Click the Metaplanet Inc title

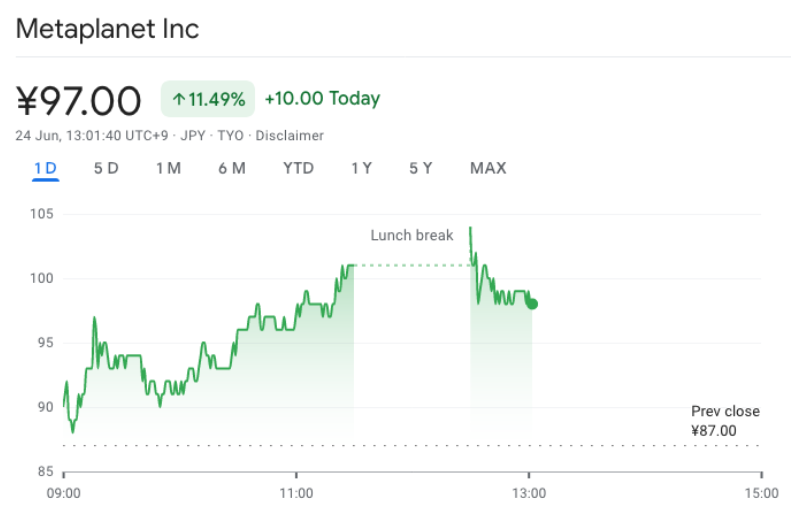pos(107,29)
